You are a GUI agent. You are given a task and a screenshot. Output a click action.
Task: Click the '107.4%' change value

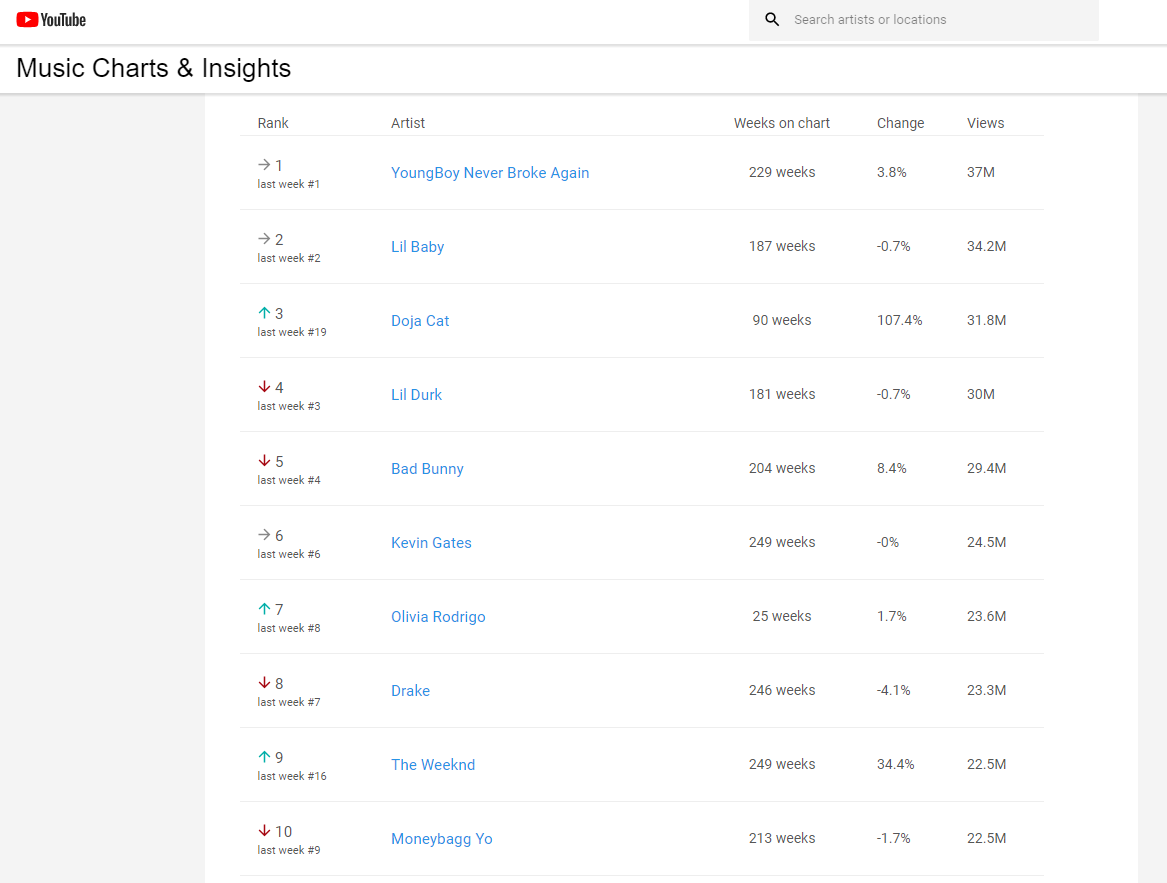click(899, 320)
